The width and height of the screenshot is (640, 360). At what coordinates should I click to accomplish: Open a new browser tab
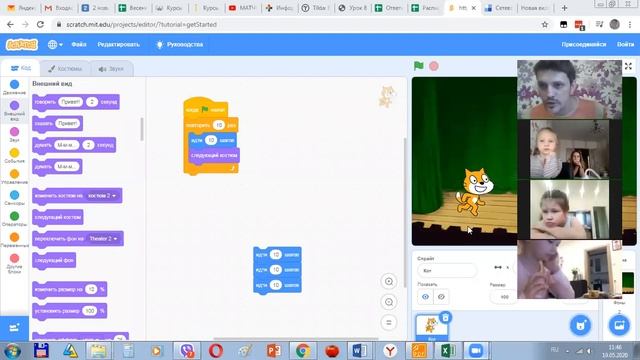[x=564, y=8]
